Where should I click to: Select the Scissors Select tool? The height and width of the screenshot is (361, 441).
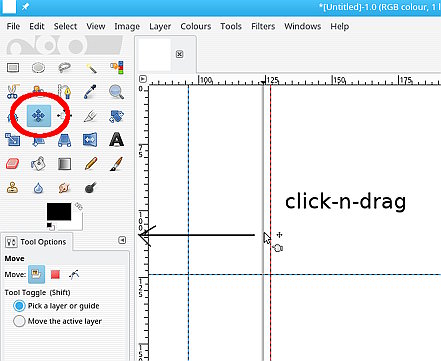pos(12,92)
